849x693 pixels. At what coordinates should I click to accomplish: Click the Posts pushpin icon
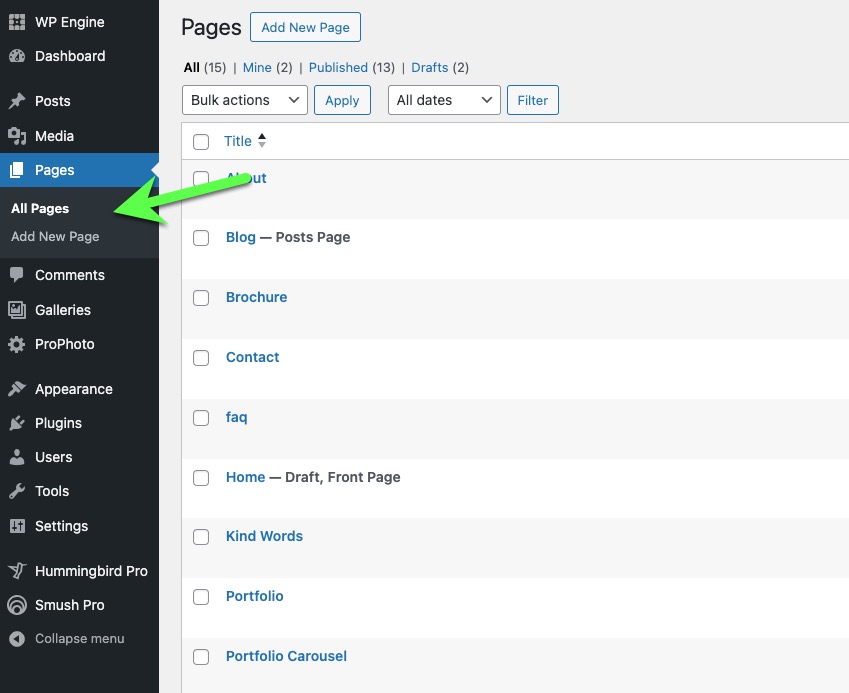point(17,101)
